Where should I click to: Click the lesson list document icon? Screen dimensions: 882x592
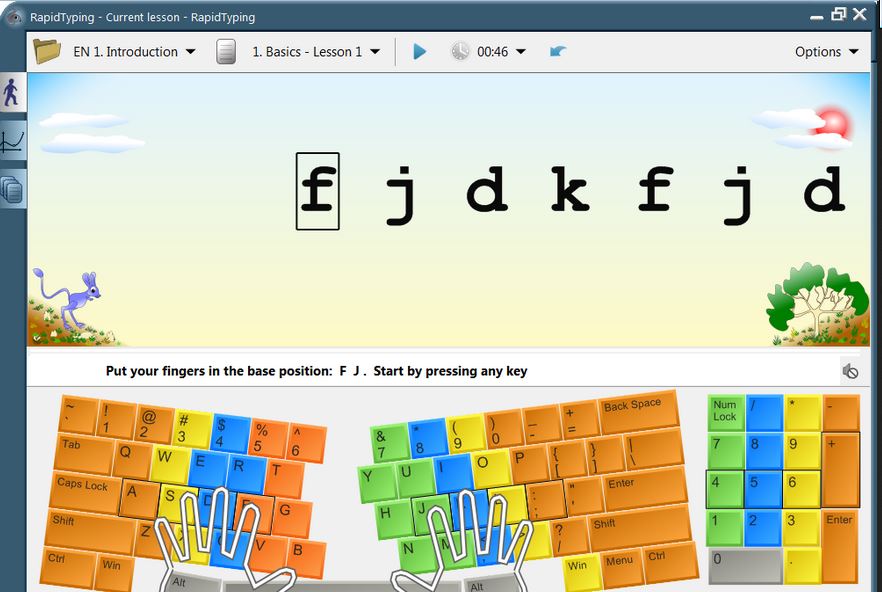click(226, 51)
